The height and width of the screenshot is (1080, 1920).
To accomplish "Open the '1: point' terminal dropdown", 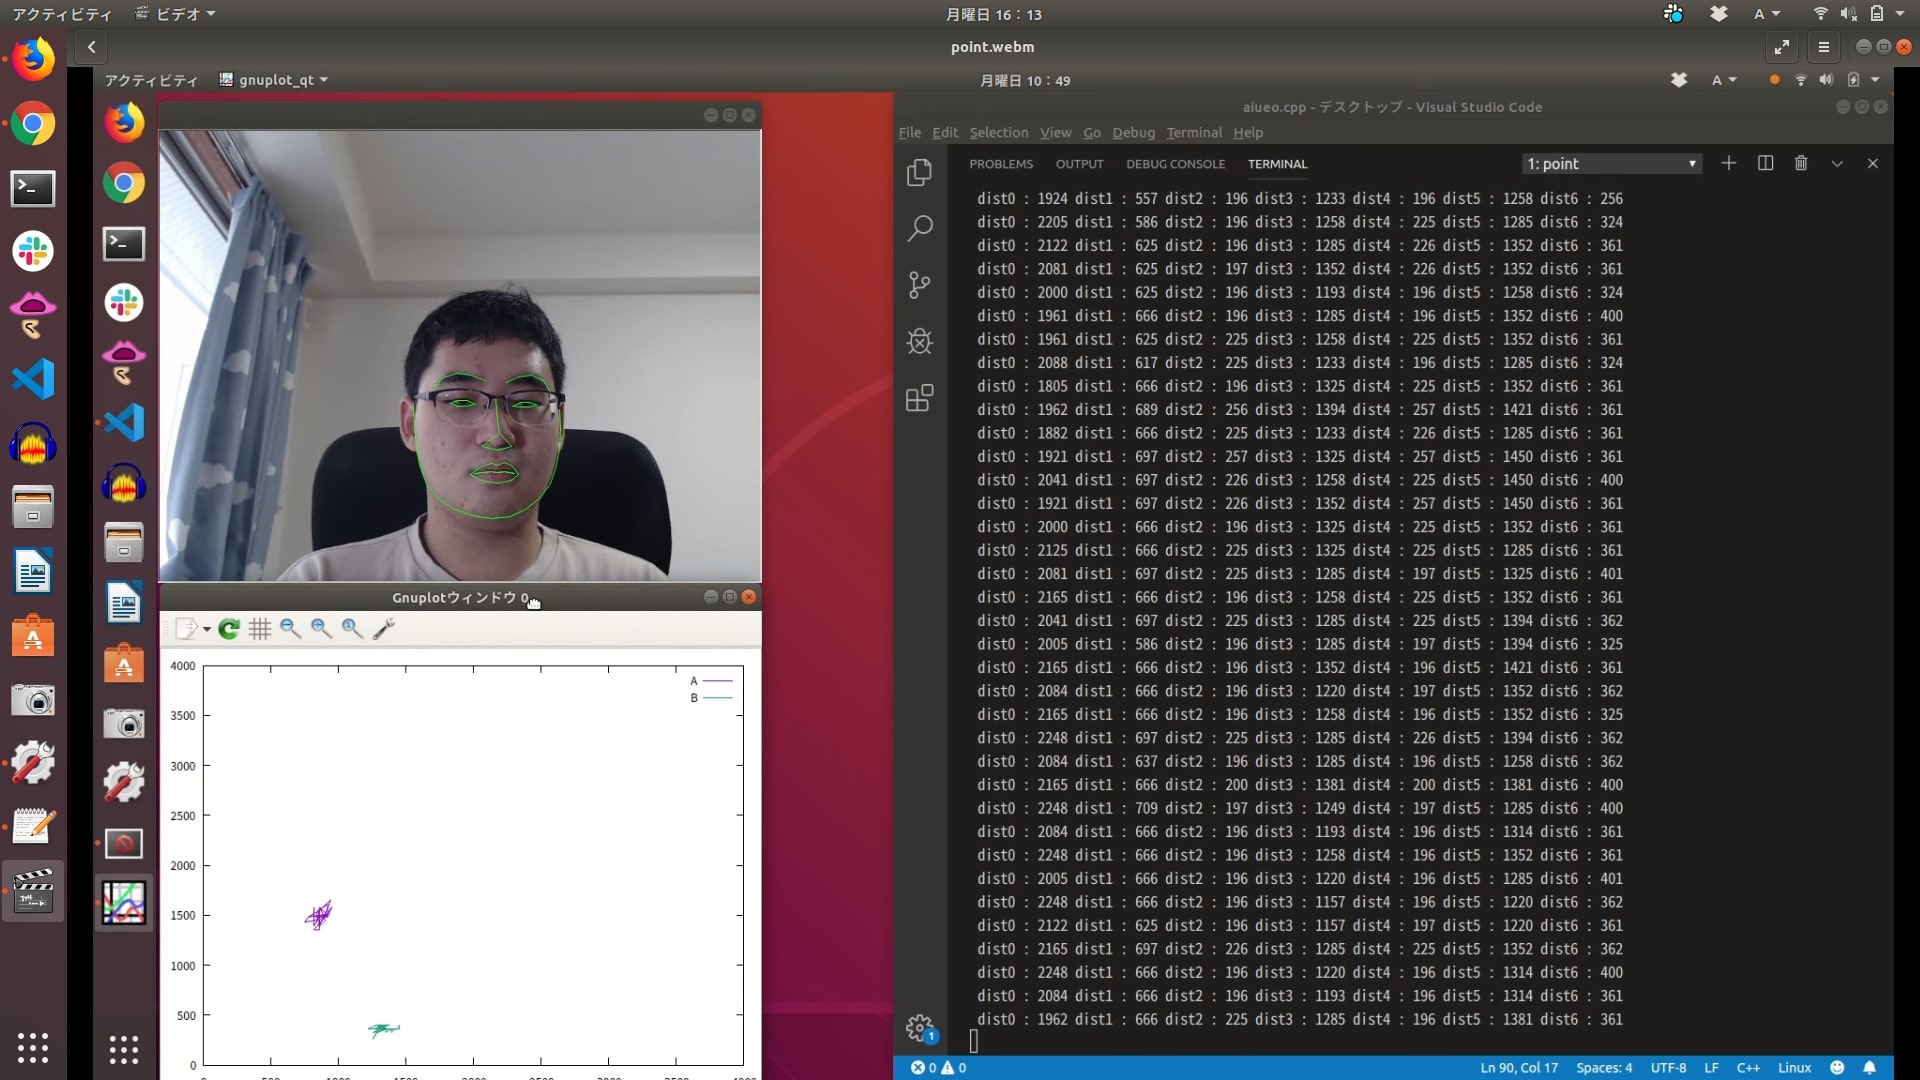I will tap(1612, 164).
